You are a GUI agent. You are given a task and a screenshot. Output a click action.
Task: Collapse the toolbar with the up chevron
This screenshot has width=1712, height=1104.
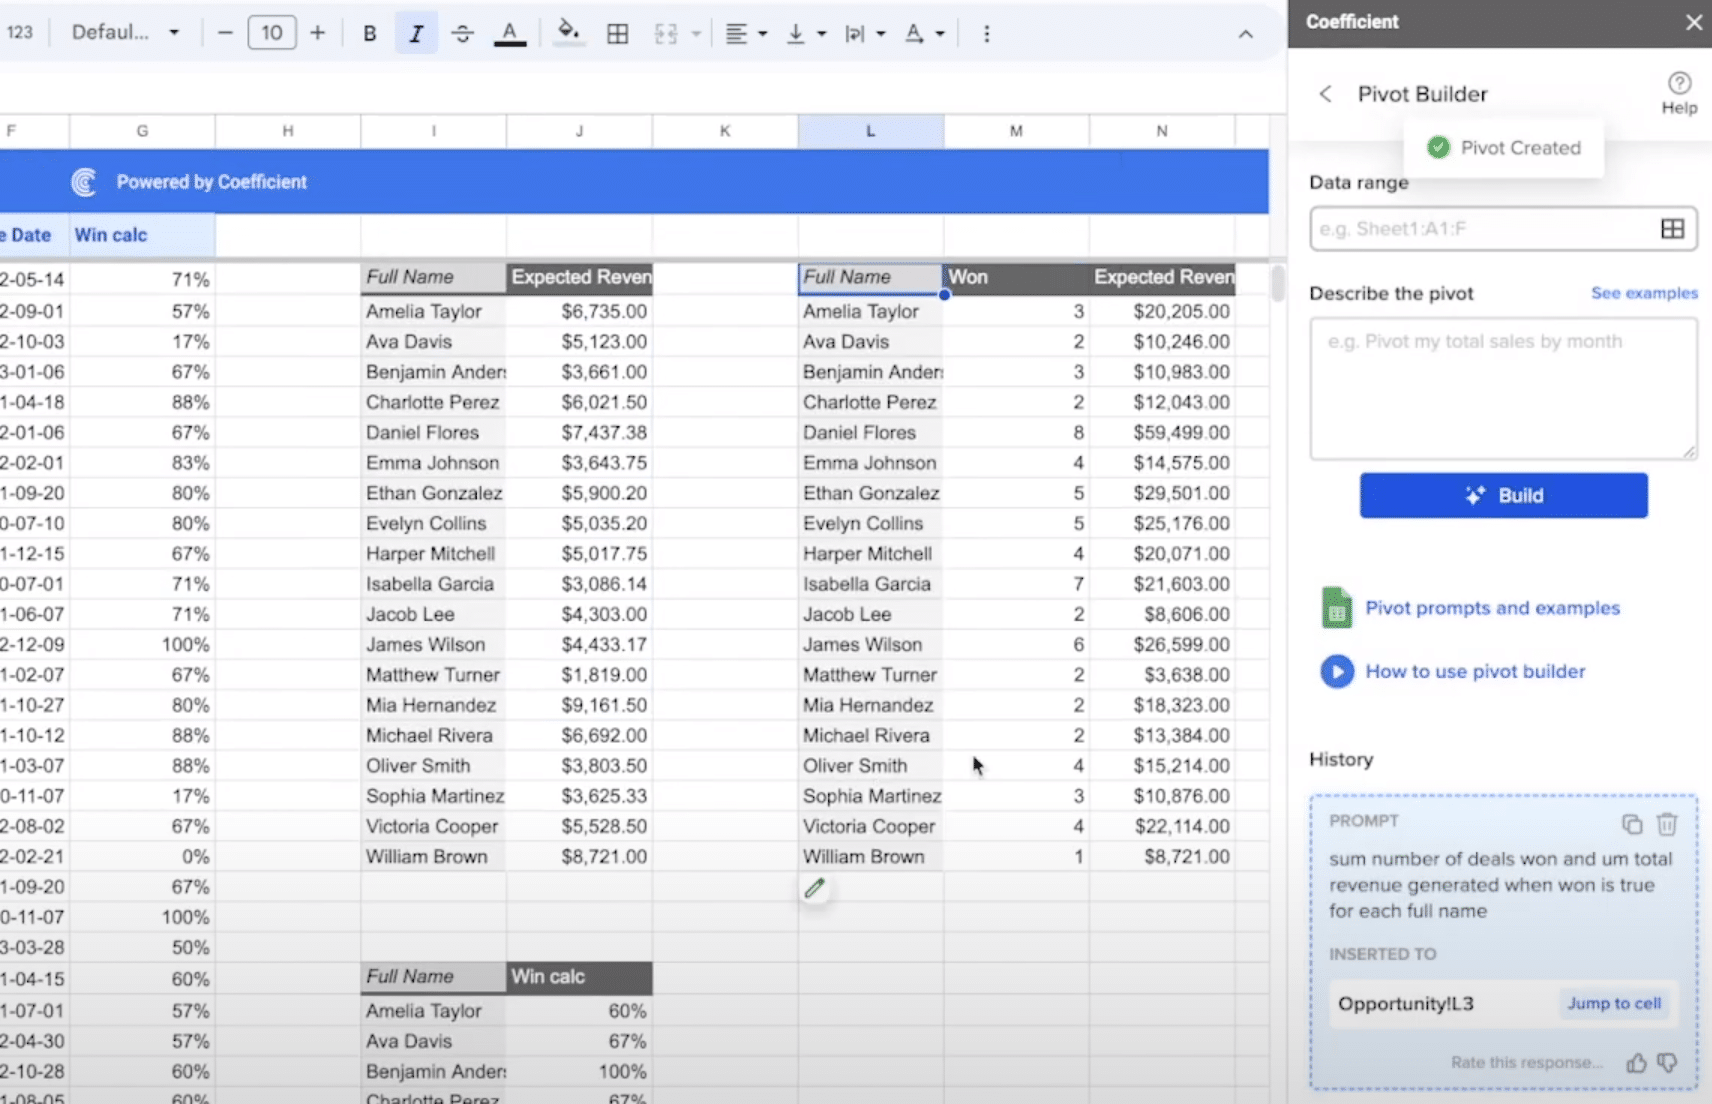[x=1245, y=34]
